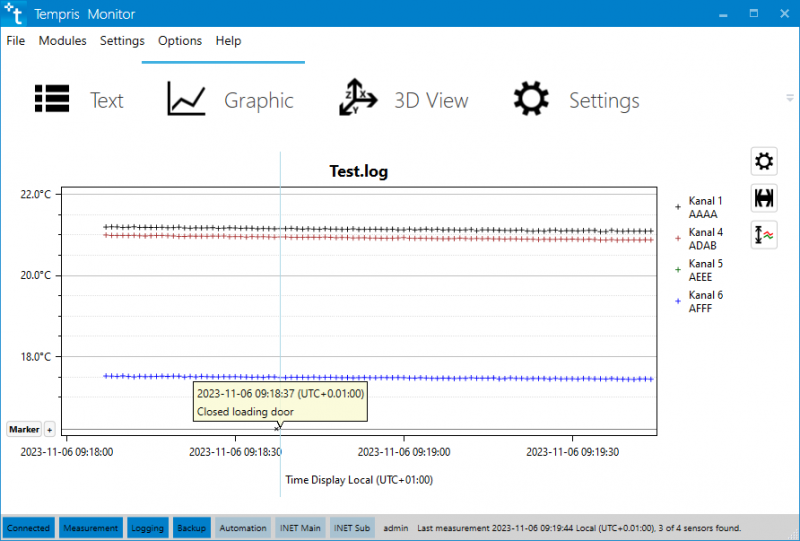Click the 3D View axes icon

[357, 100]
